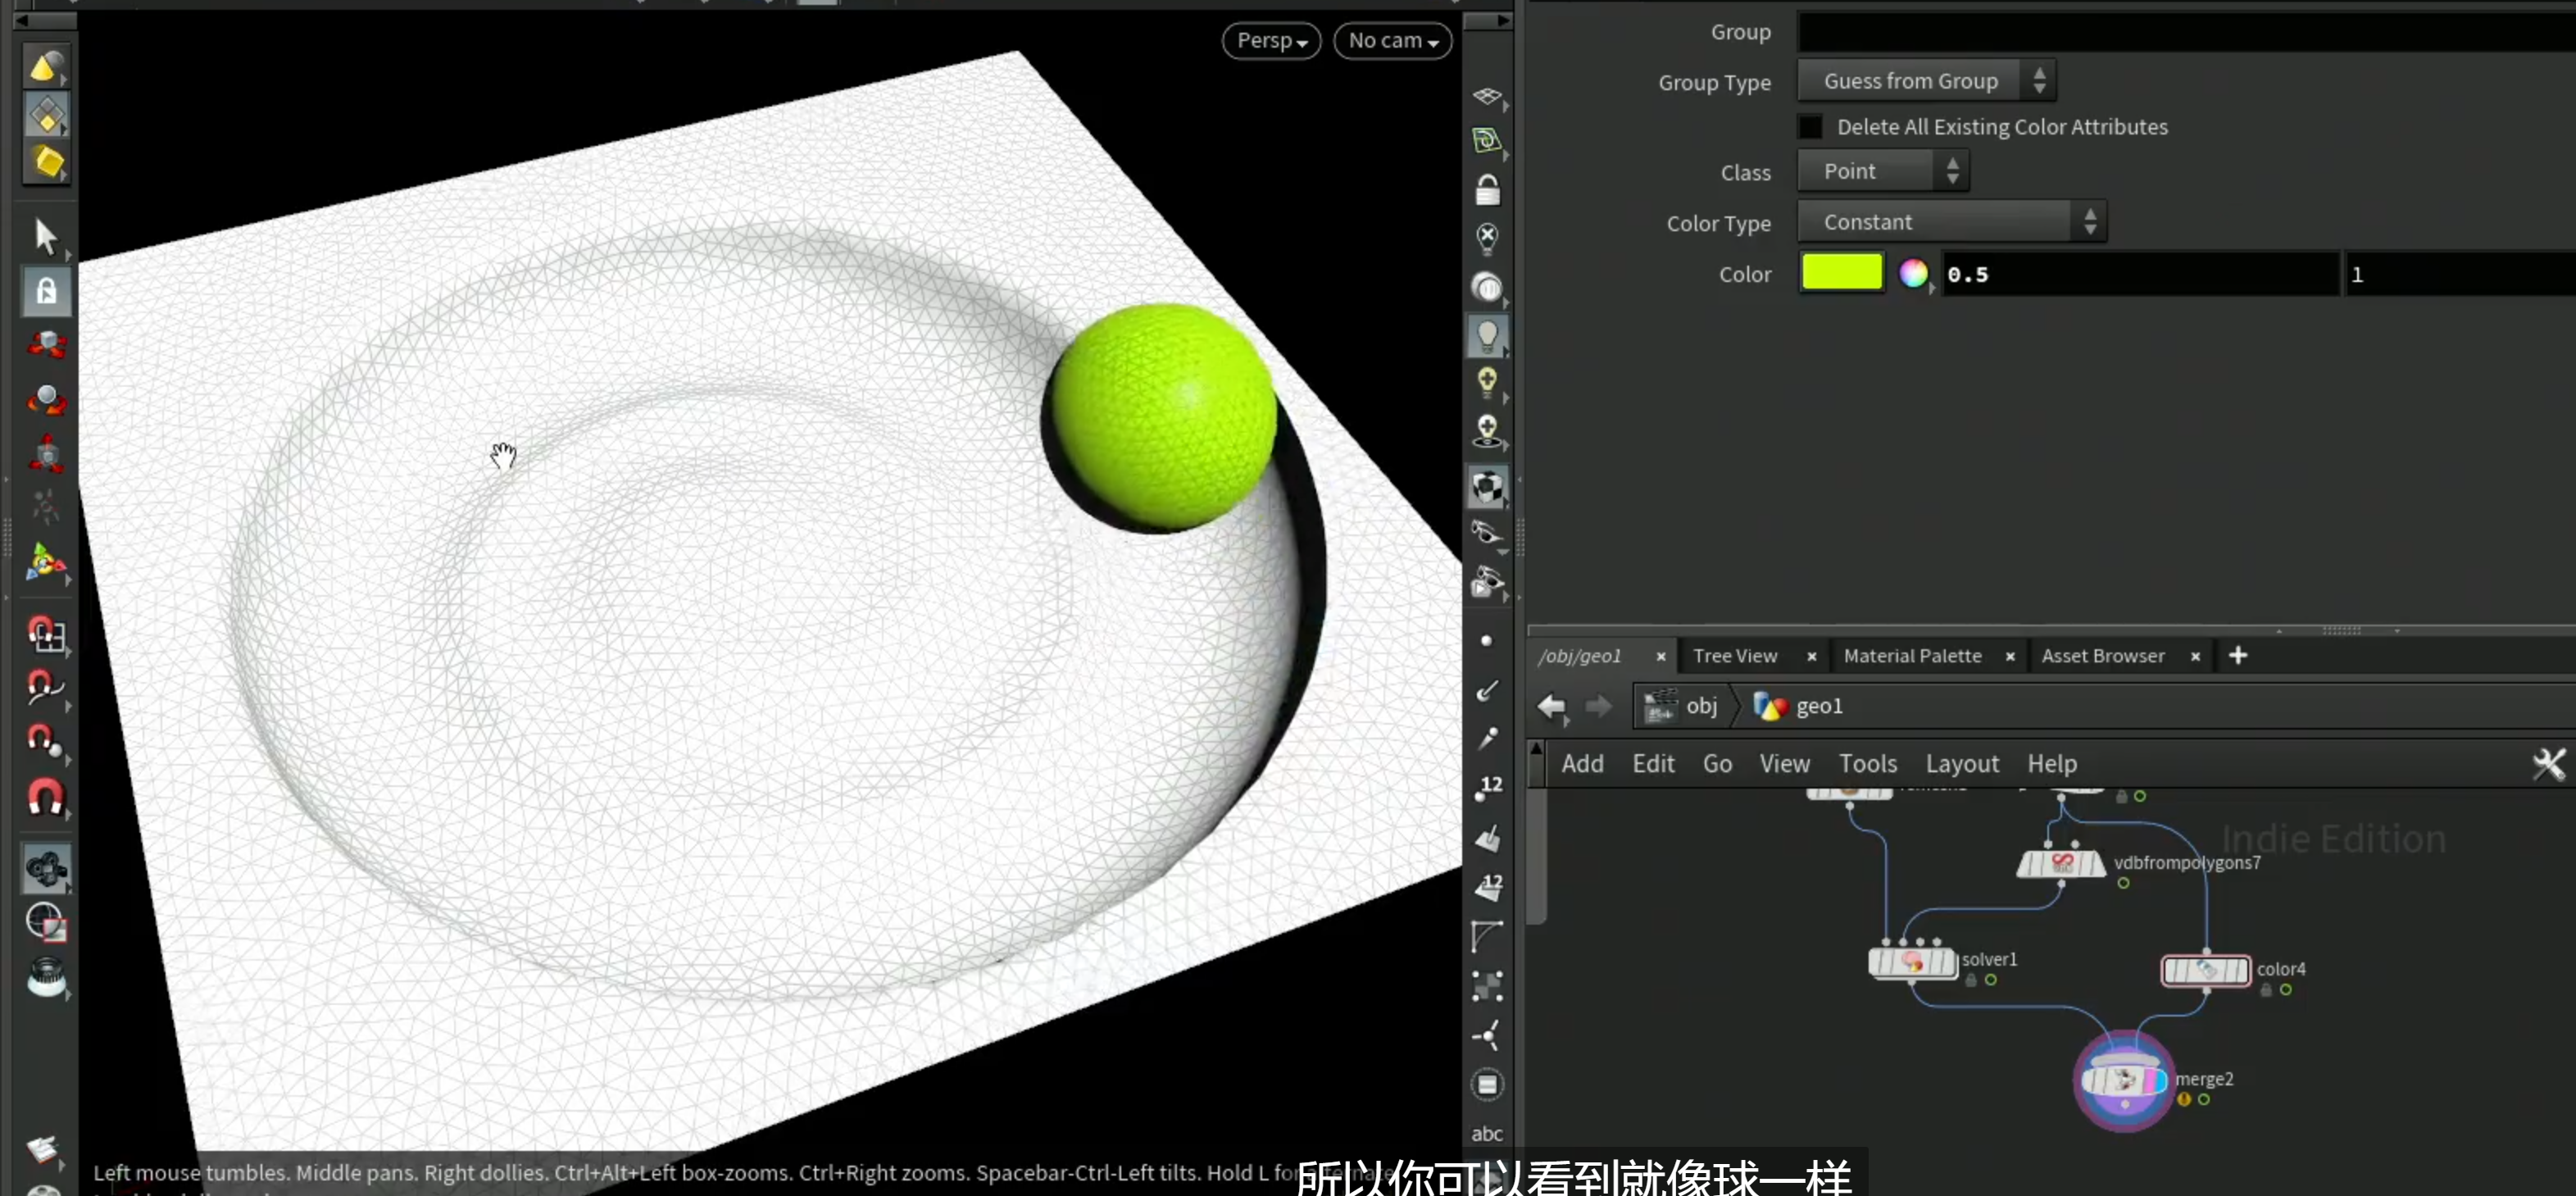This screenshot has width=2576, height=1196.
Task: Open the Persp viewport dropdown
Action: (x=1271, y=41)
